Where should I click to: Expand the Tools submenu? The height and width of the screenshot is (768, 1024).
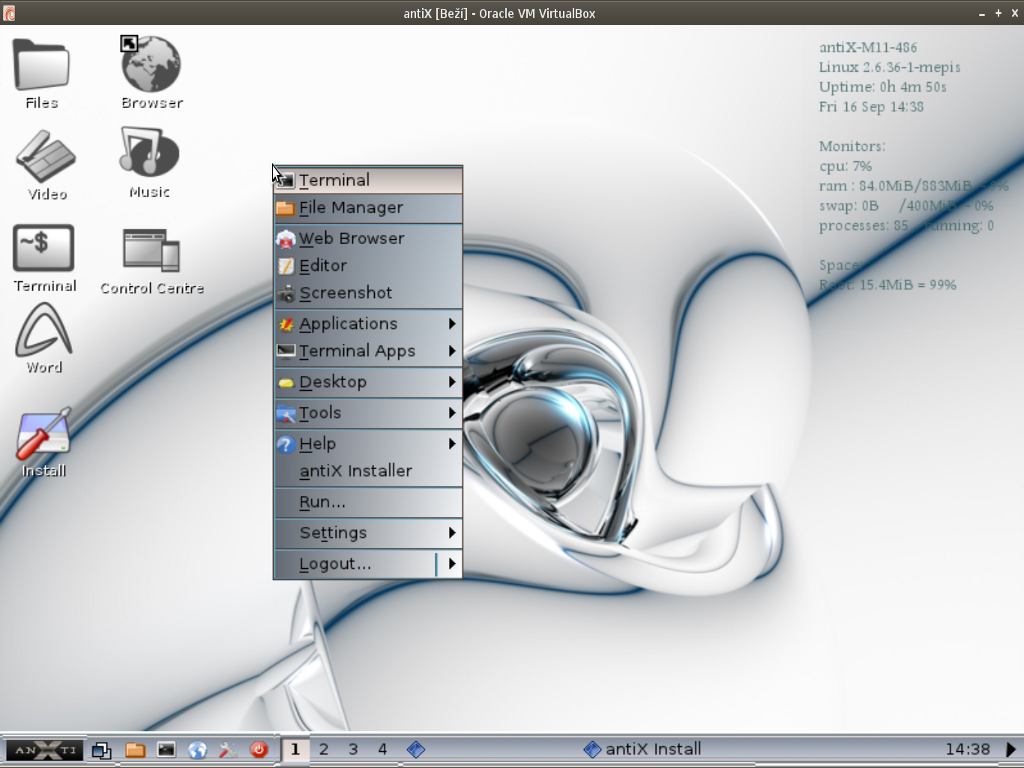[x=368, y=413]
